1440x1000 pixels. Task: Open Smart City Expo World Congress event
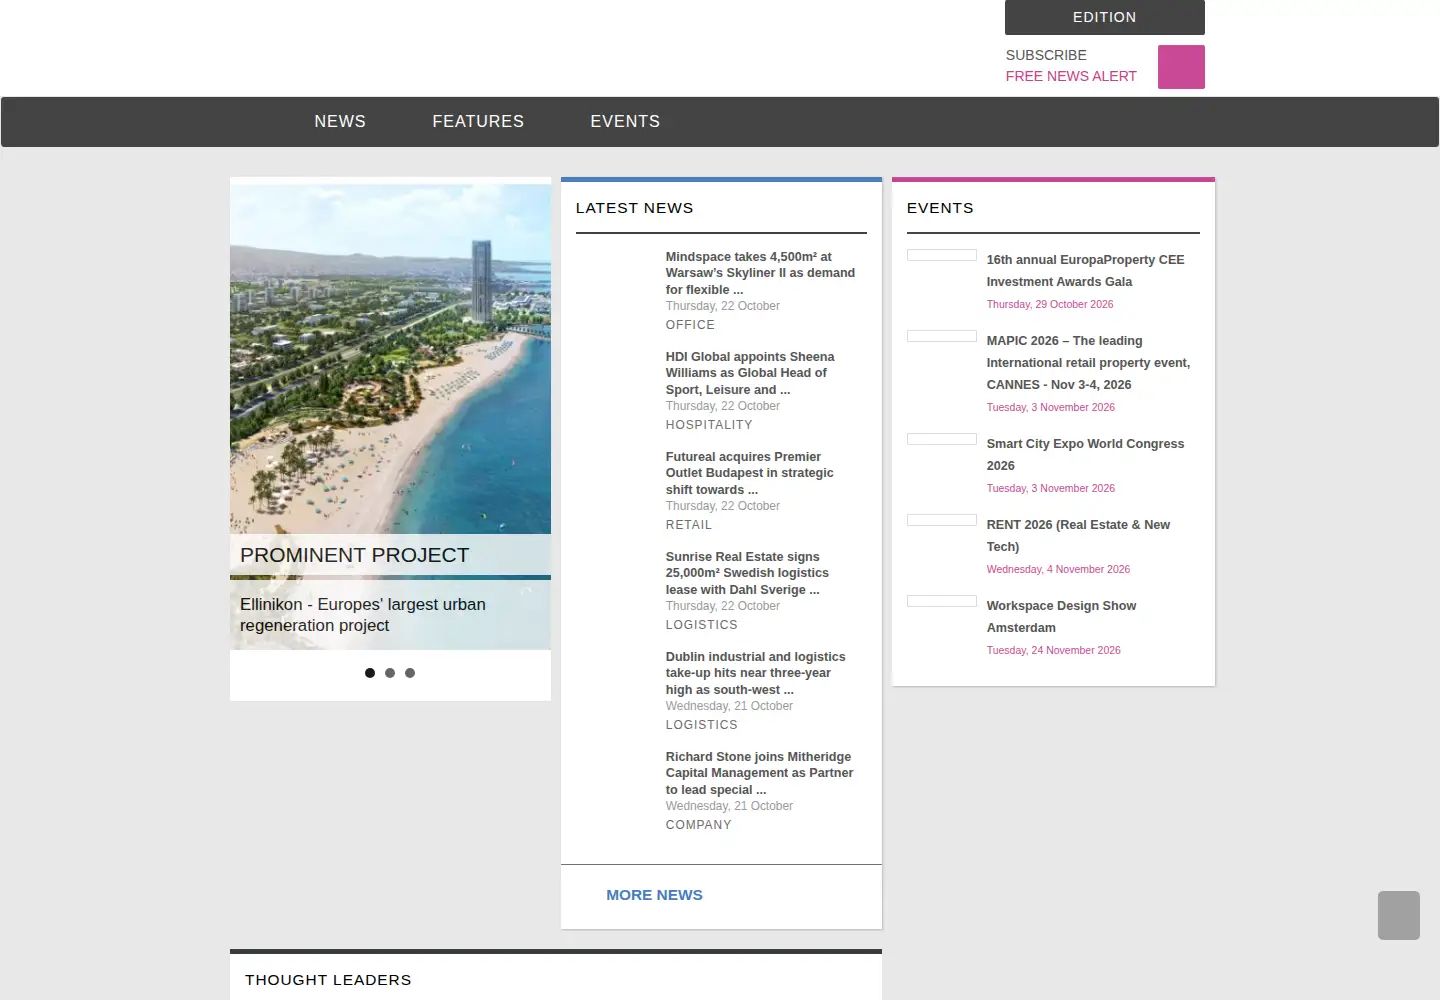1085,455
